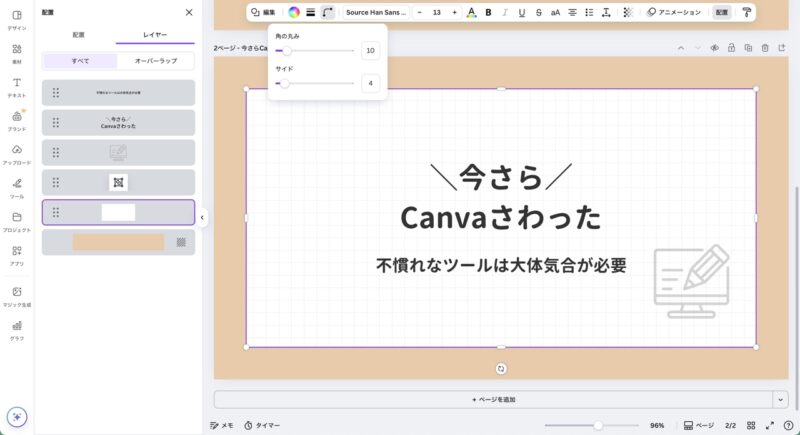Toggle underline formatting
This screenshot has height=435, width=800.
coord(521,12)
